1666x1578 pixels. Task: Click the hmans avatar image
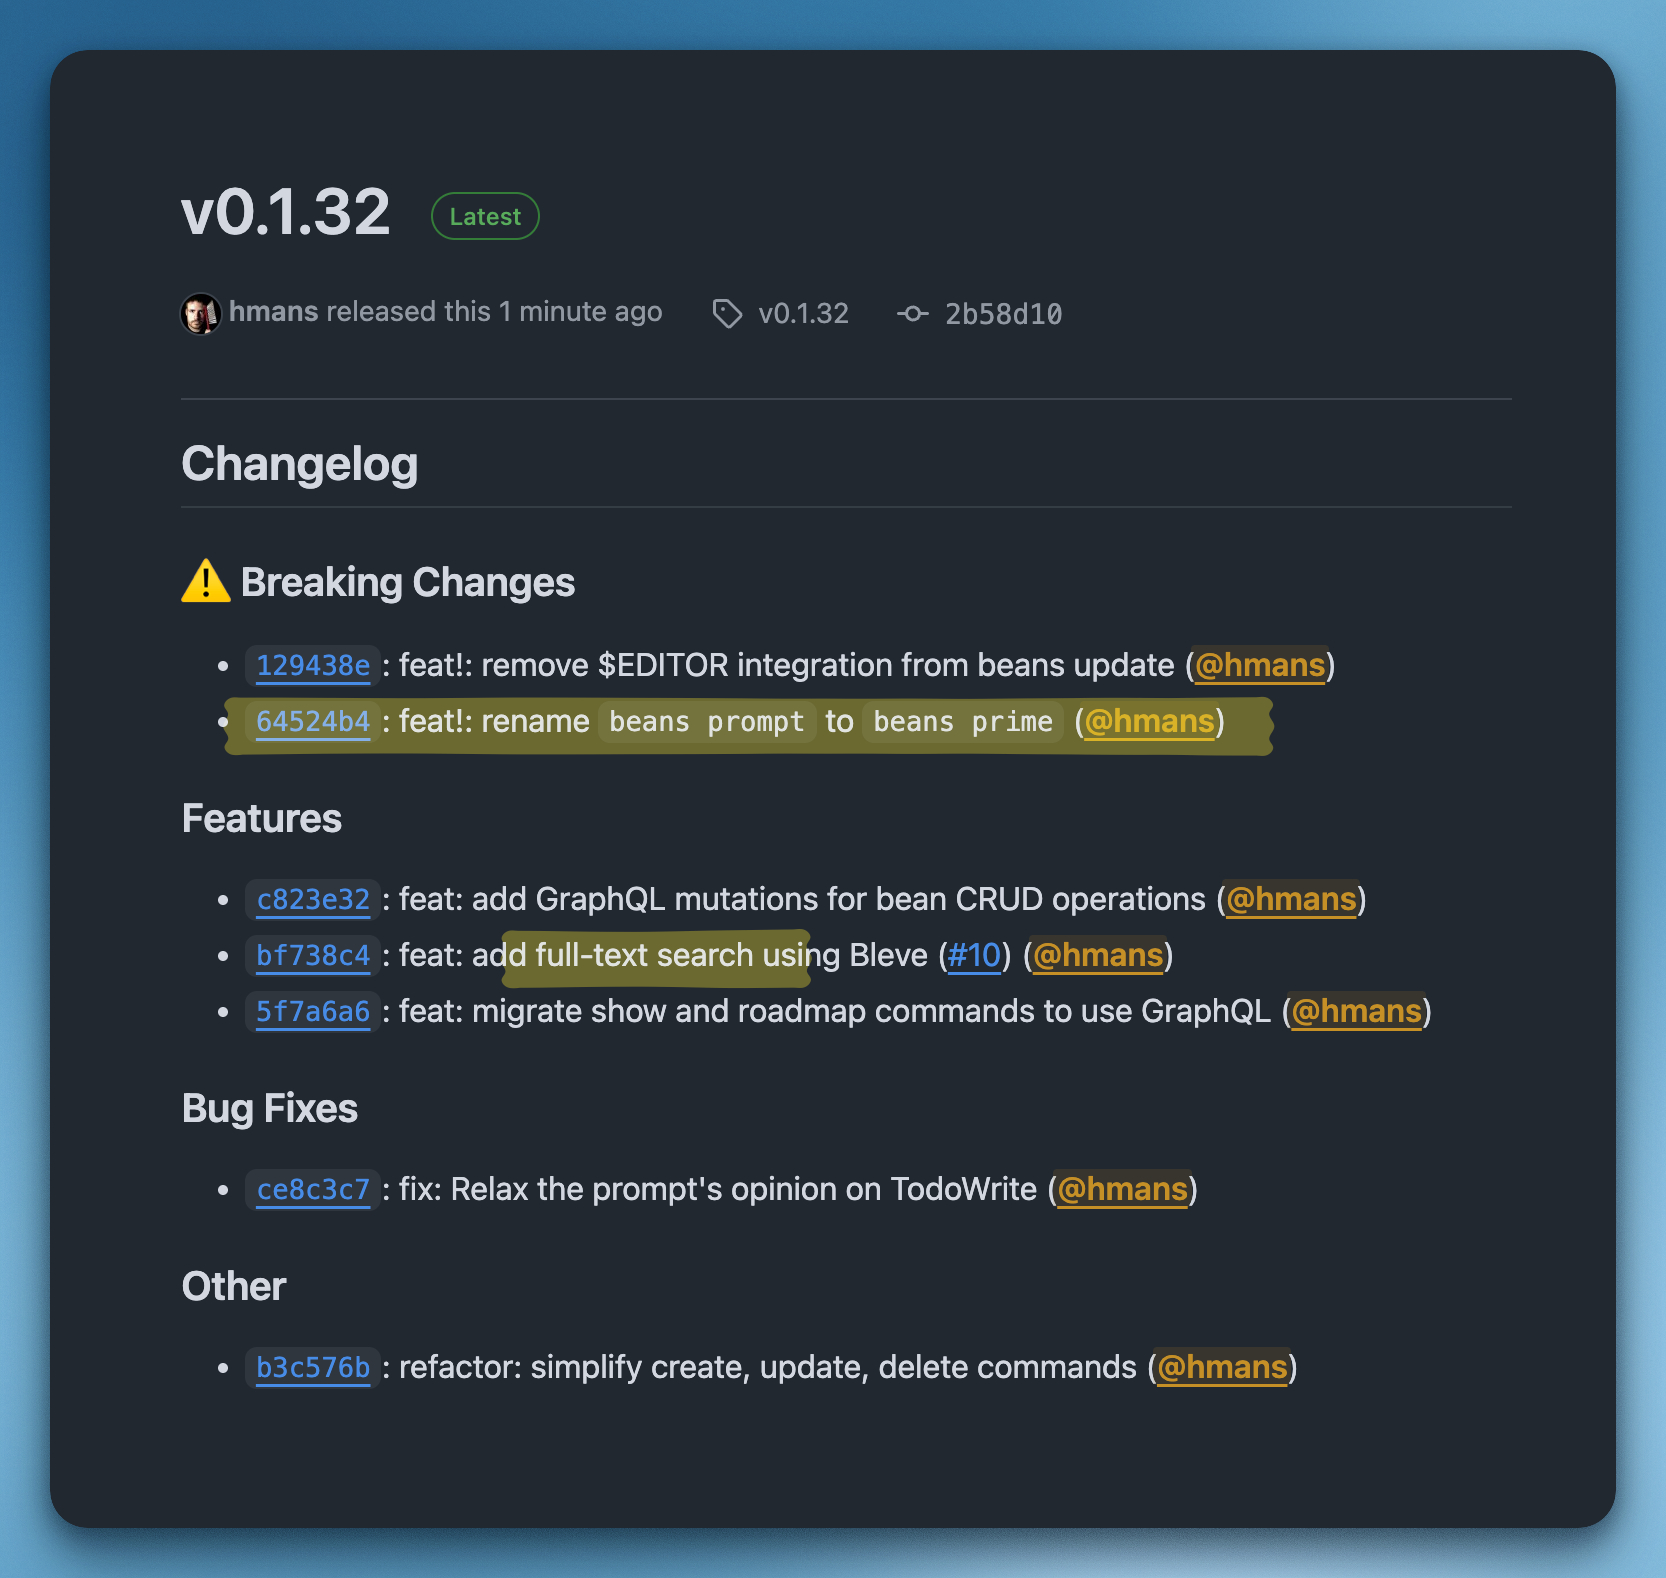200,313
